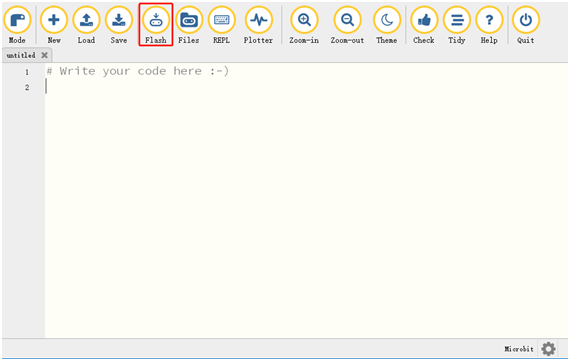Zoom-out the editor text

(347, 25)
